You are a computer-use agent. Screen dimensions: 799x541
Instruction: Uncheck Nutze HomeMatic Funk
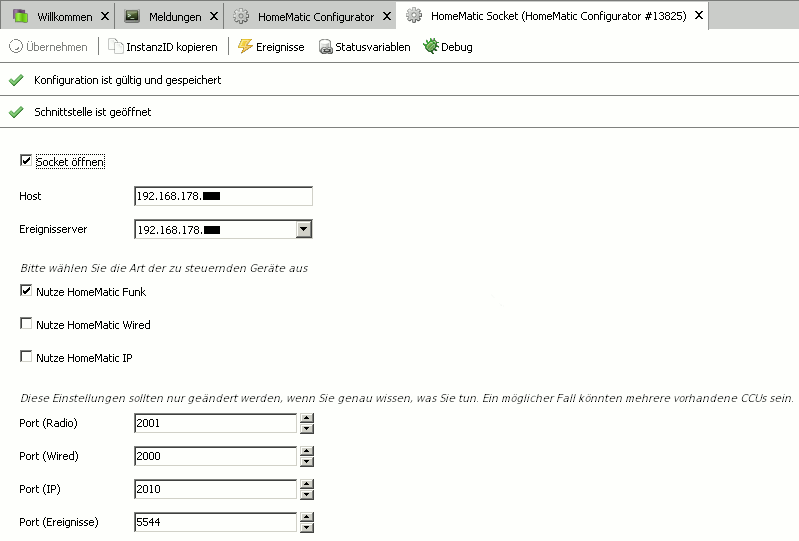25,290
